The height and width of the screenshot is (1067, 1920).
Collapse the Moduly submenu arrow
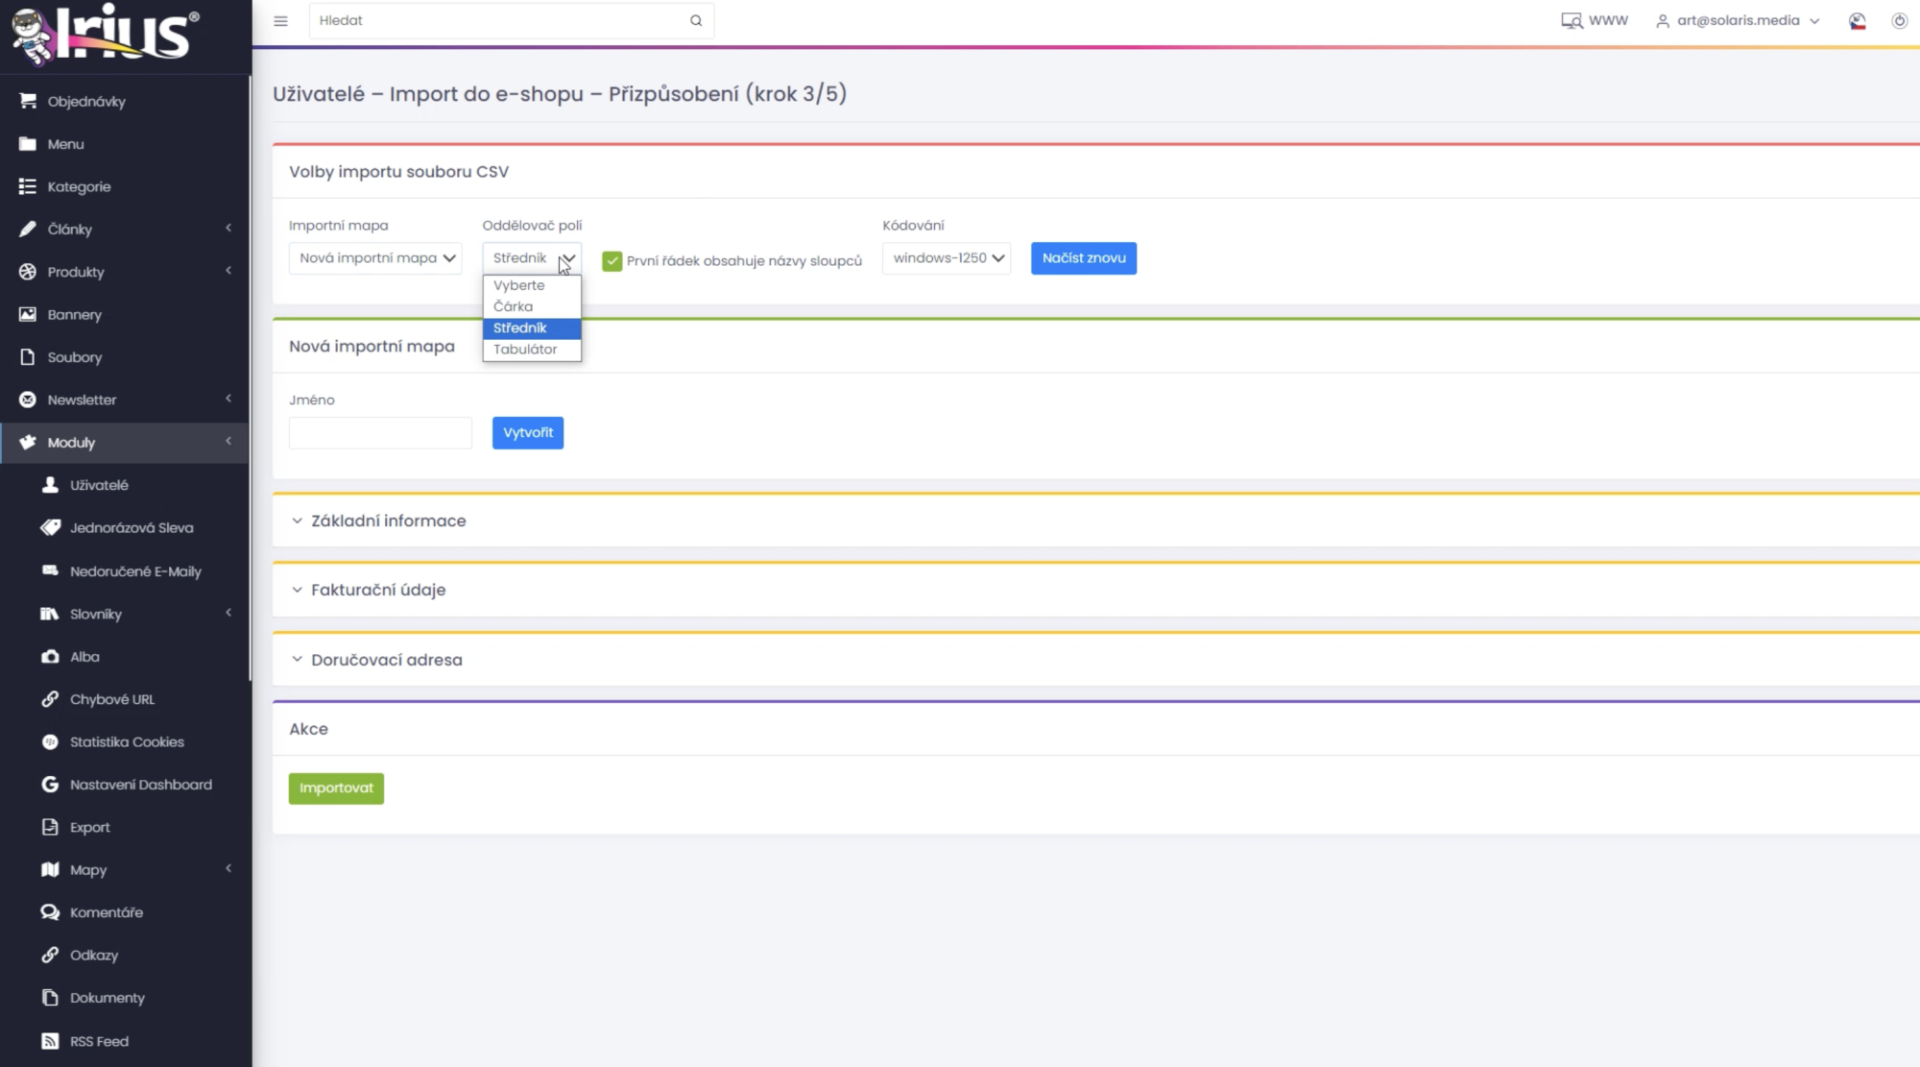click(229, 441)
